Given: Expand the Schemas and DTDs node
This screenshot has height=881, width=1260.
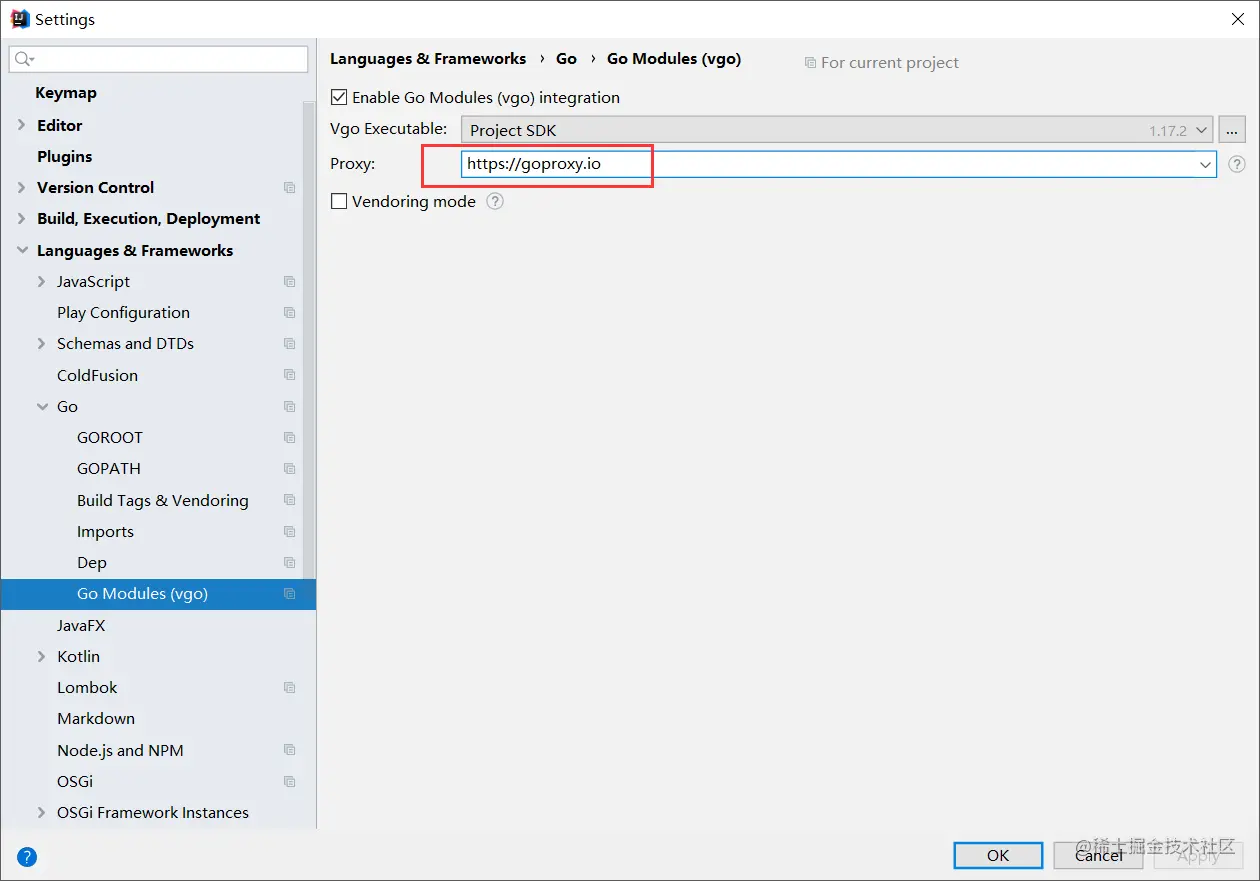Looking at the screenshot, I should (42, 344).
